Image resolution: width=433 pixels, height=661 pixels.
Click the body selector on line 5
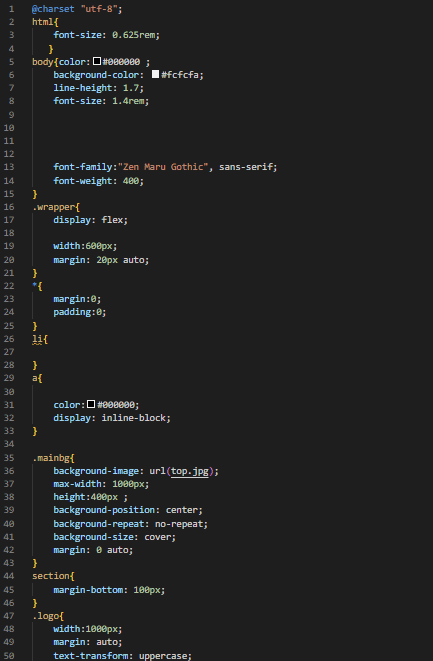pyautogui.click(x=43, y=62)
